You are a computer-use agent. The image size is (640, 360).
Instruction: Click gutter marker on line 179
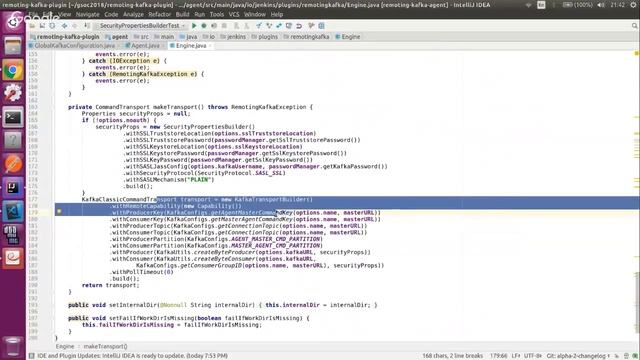pos(59,212)
